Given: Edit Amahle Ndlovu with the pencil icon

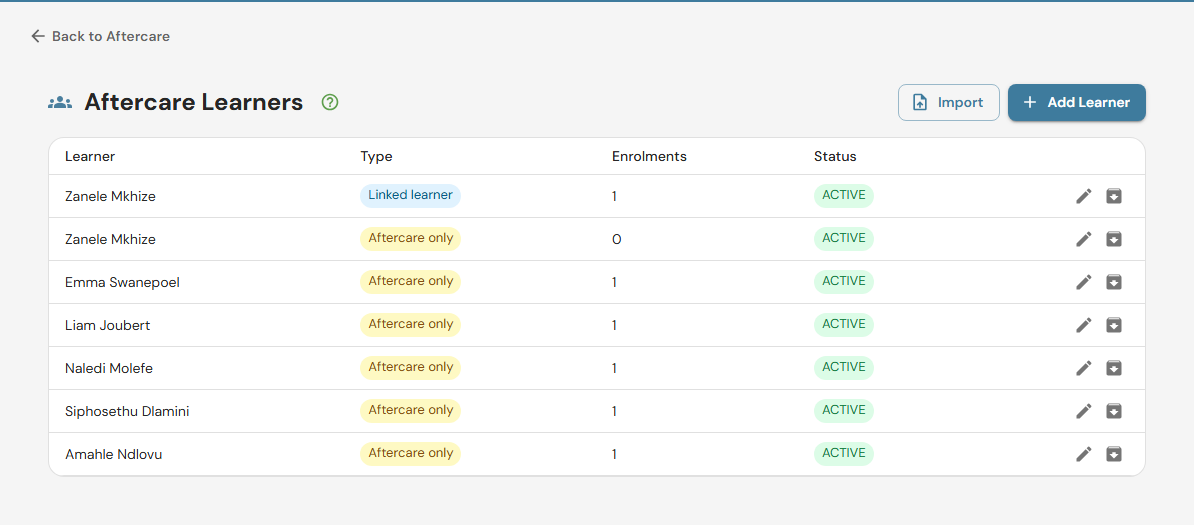Looking at the screenshot, I should click(x=1083, y=454).
